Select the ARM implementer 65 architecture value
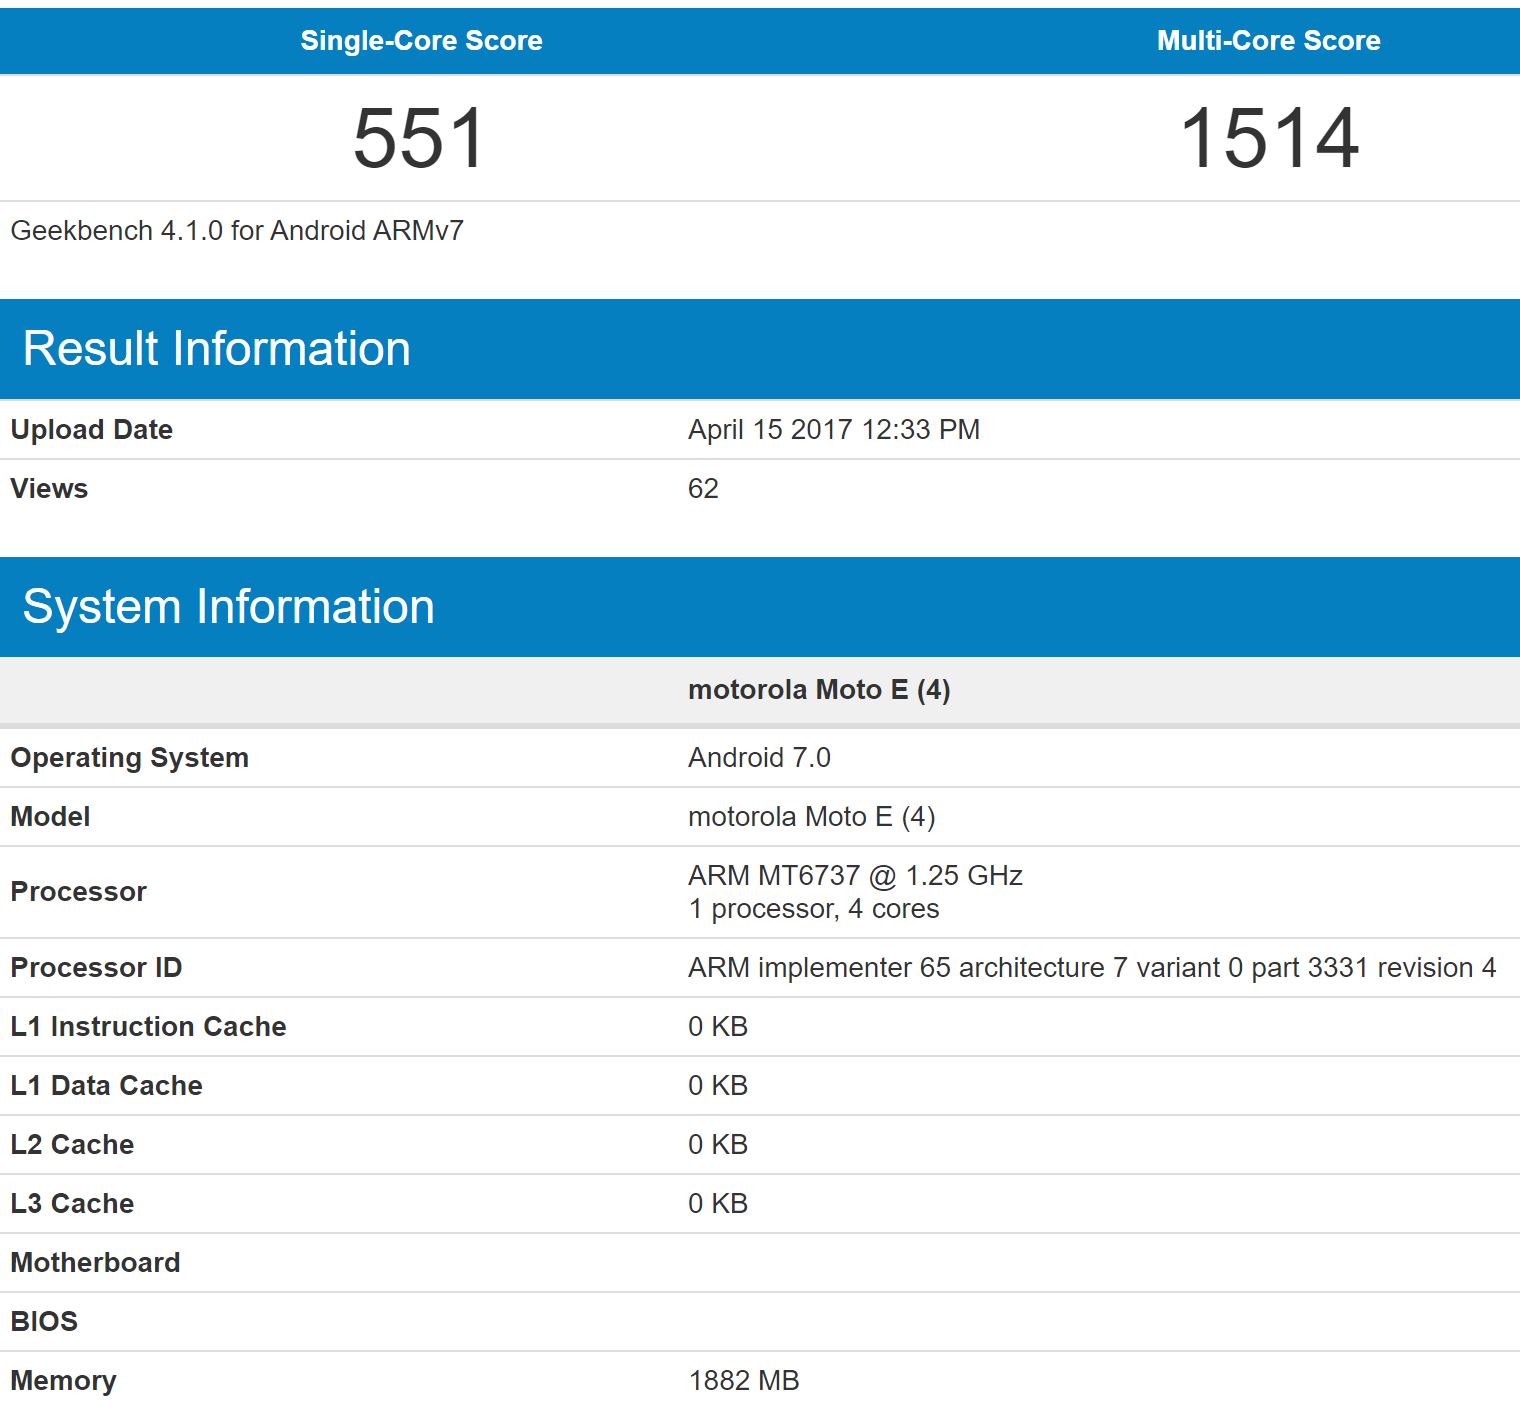Image resolution: width=1520 pixels, height=1413 pixels. (1092, 968)
